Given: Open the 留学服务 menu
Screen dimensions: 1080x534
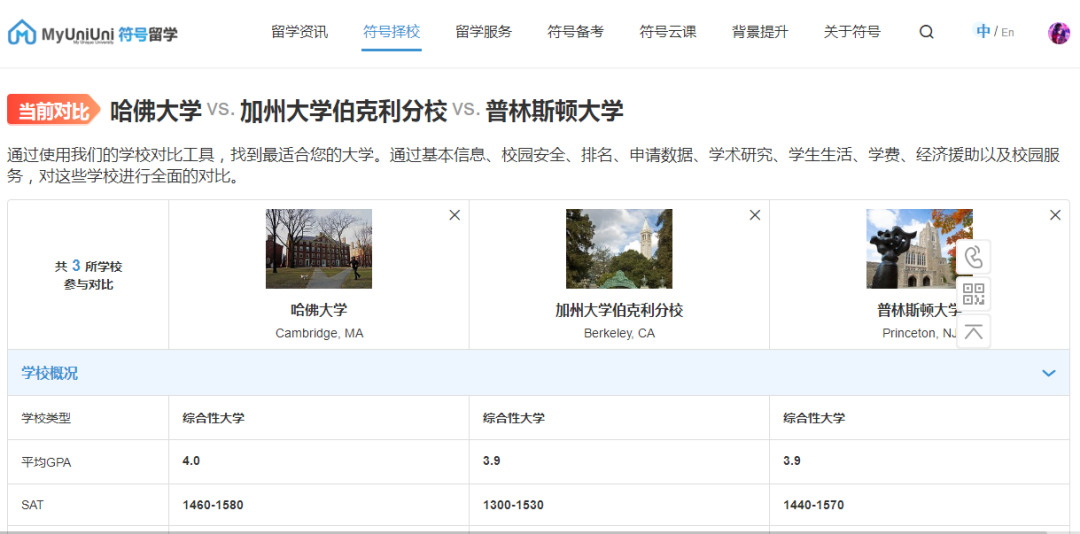Looking at the screenshot, I should tap(484, 32).
